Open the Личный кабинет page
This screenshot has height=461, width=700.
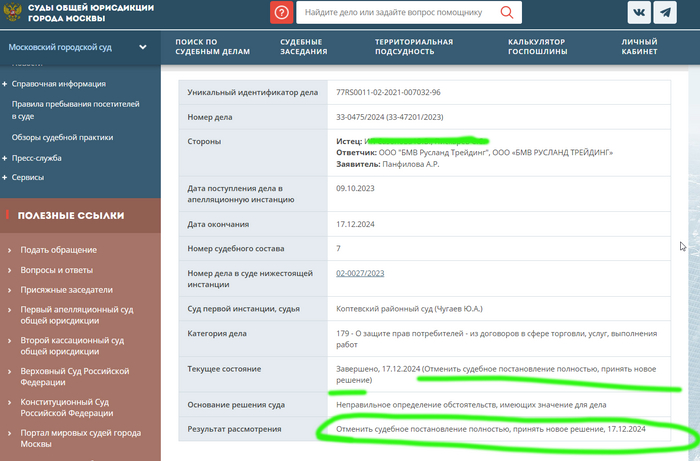click(639, 47)
